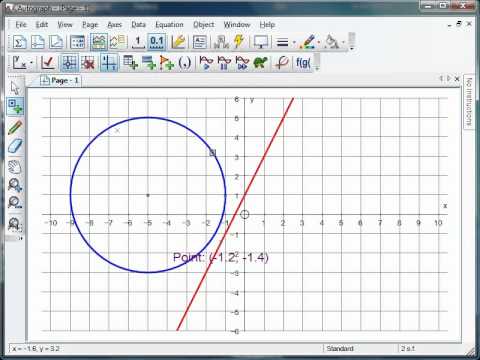Click the line thickness icon
480x360 pixels.
(x=283, y=42)
